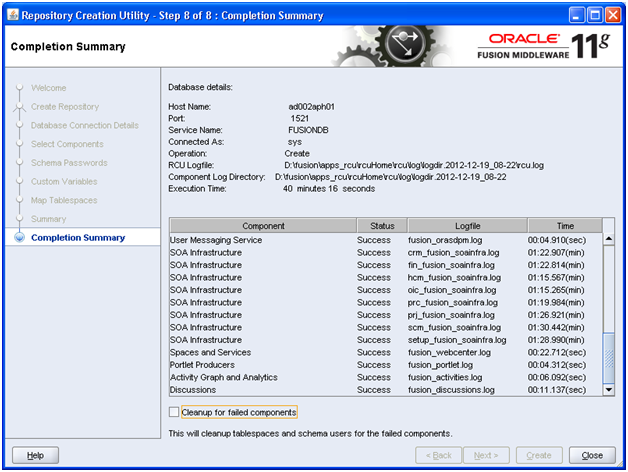Select the Map Tablespaces step
This screenshot has height=472, width=628.
(64, 200)
